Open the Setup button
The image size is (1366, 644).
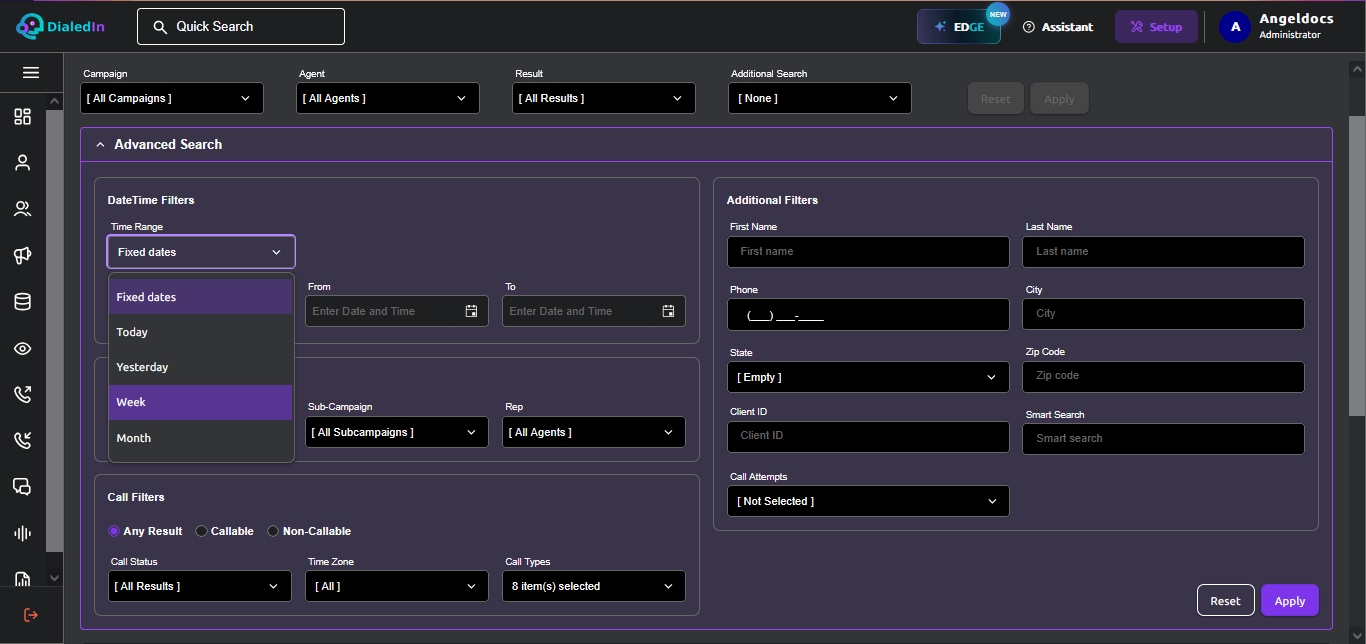click(x=1156, y=27)
